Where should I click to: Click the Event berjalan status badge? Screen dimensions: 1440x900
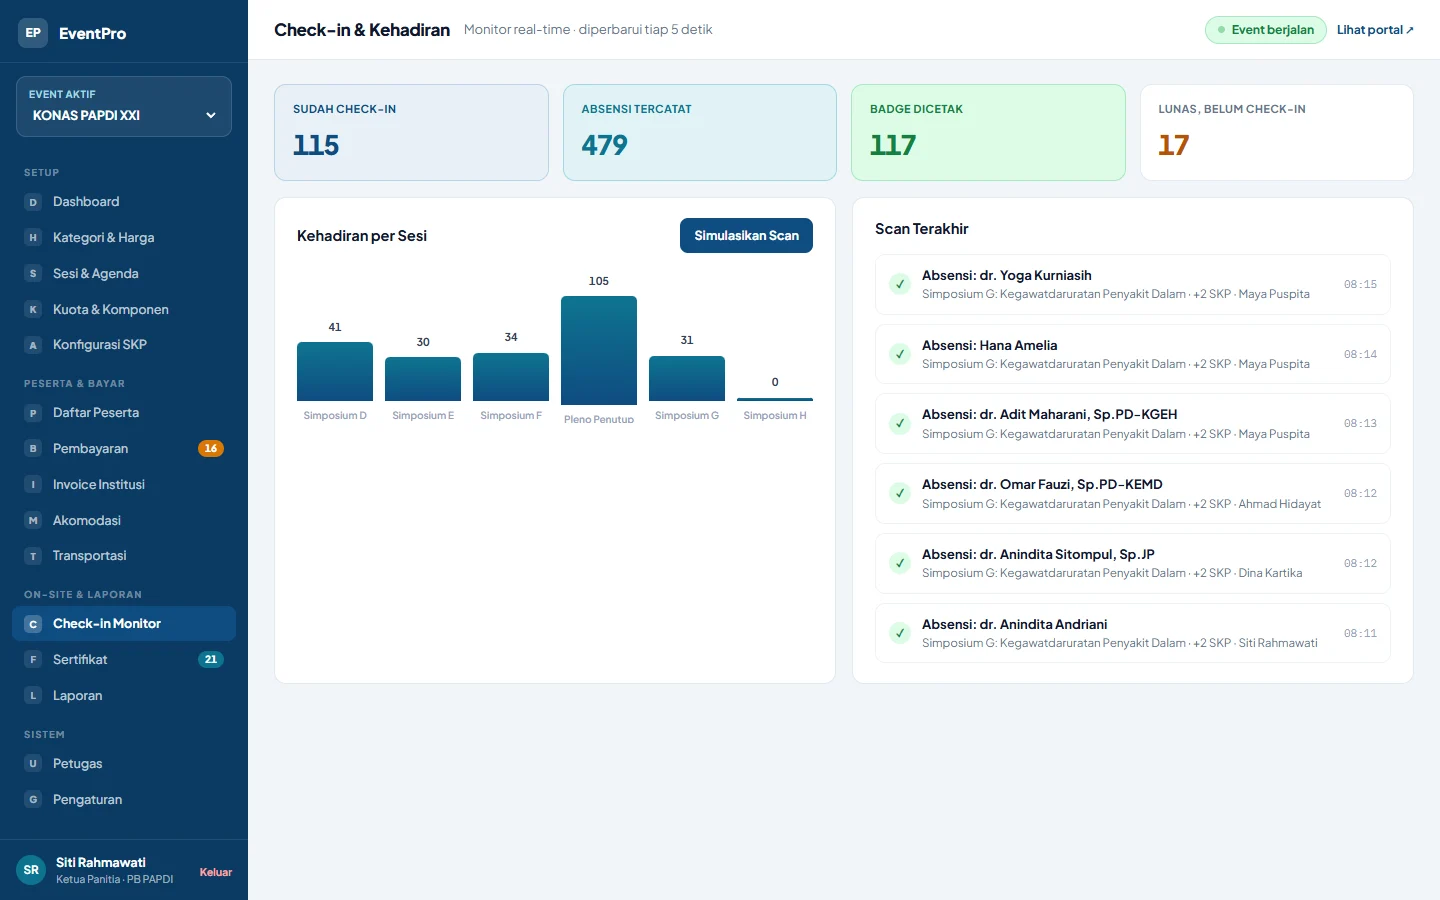coord(1266,30)
